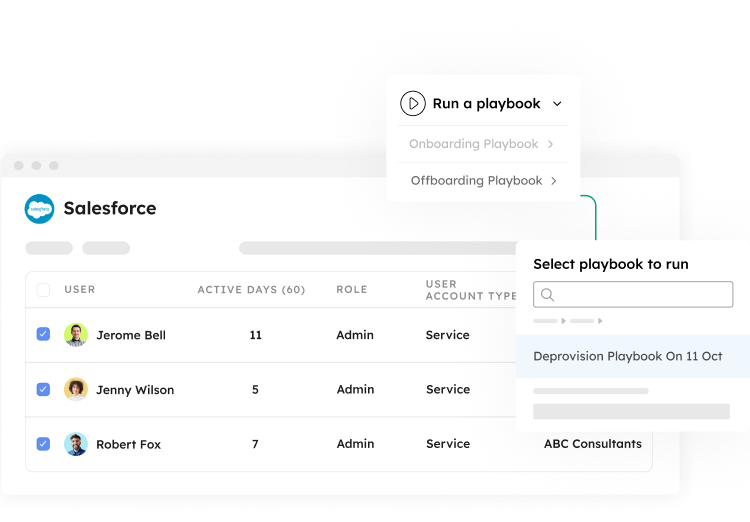Click the Jerome Bell user name
Viewport: 750px width, 522px height.
point(131,335)
